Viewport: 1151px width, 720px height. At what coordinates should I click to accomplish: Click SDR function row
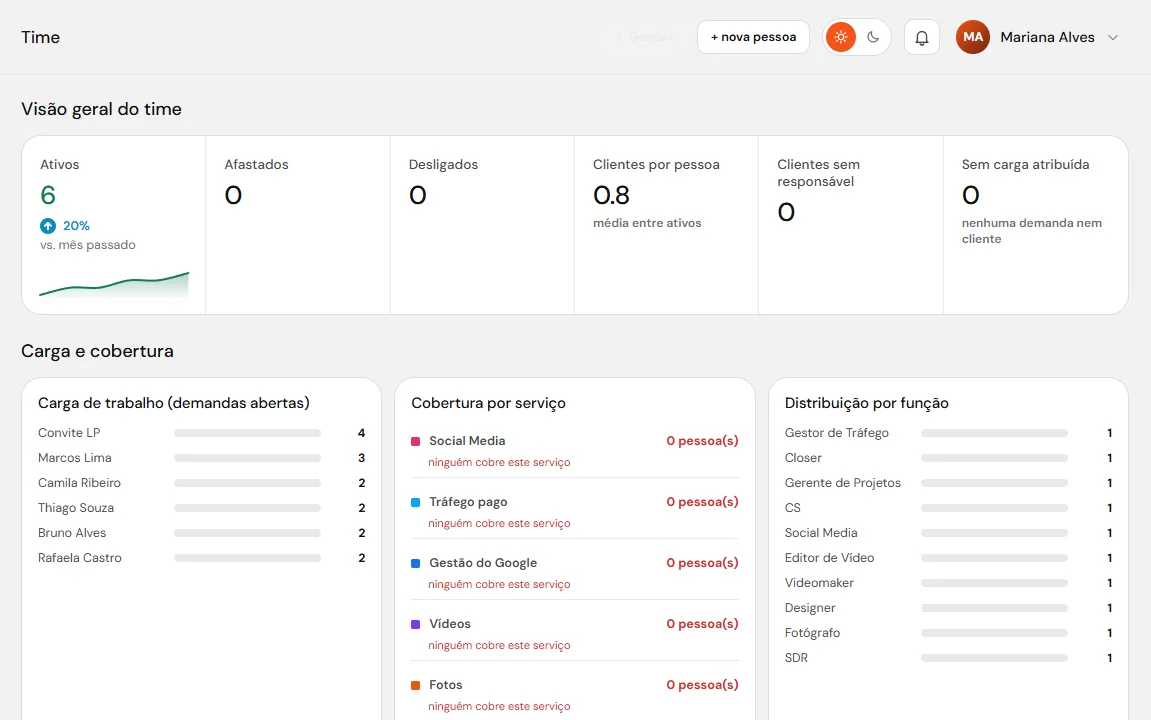[x=948, y=658]
